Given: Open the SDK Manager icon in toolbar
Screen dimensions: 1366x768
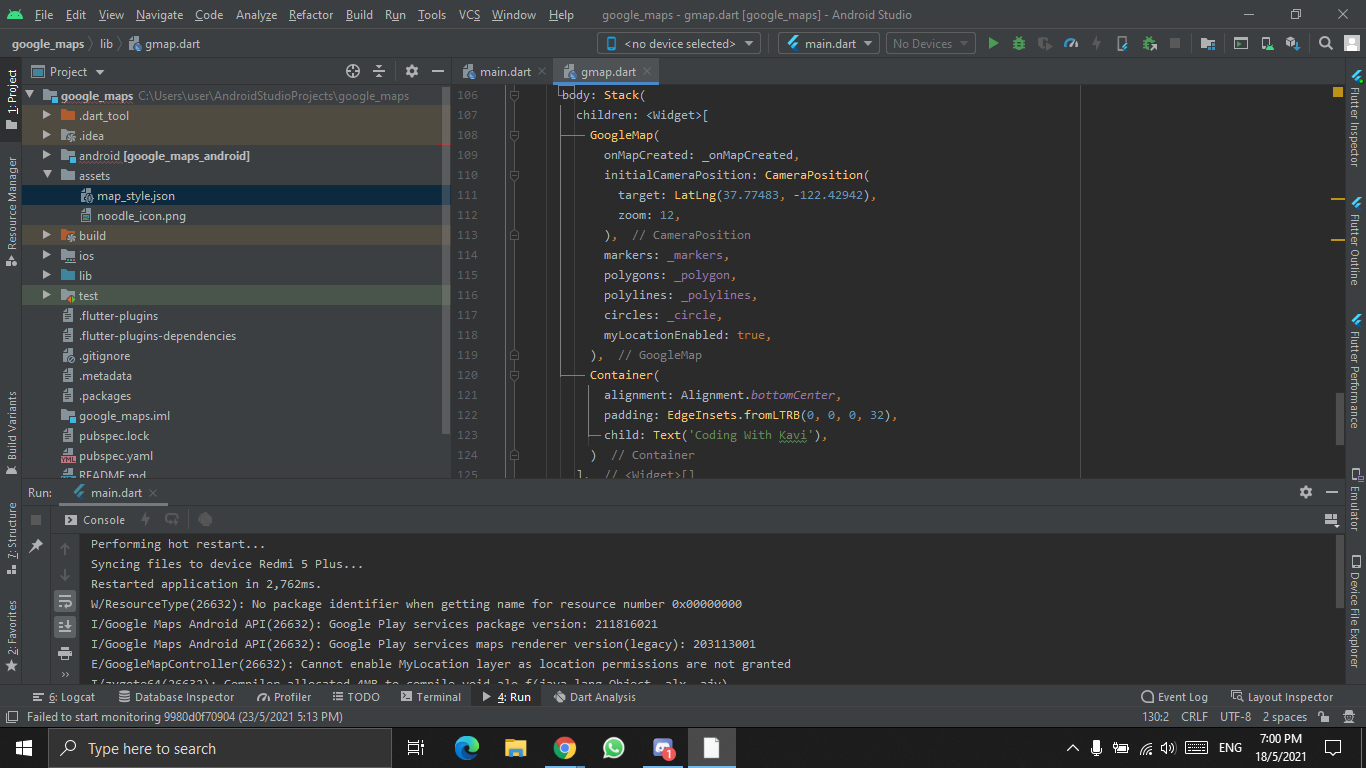Looking at the screenshot, I should (1293, 43).
